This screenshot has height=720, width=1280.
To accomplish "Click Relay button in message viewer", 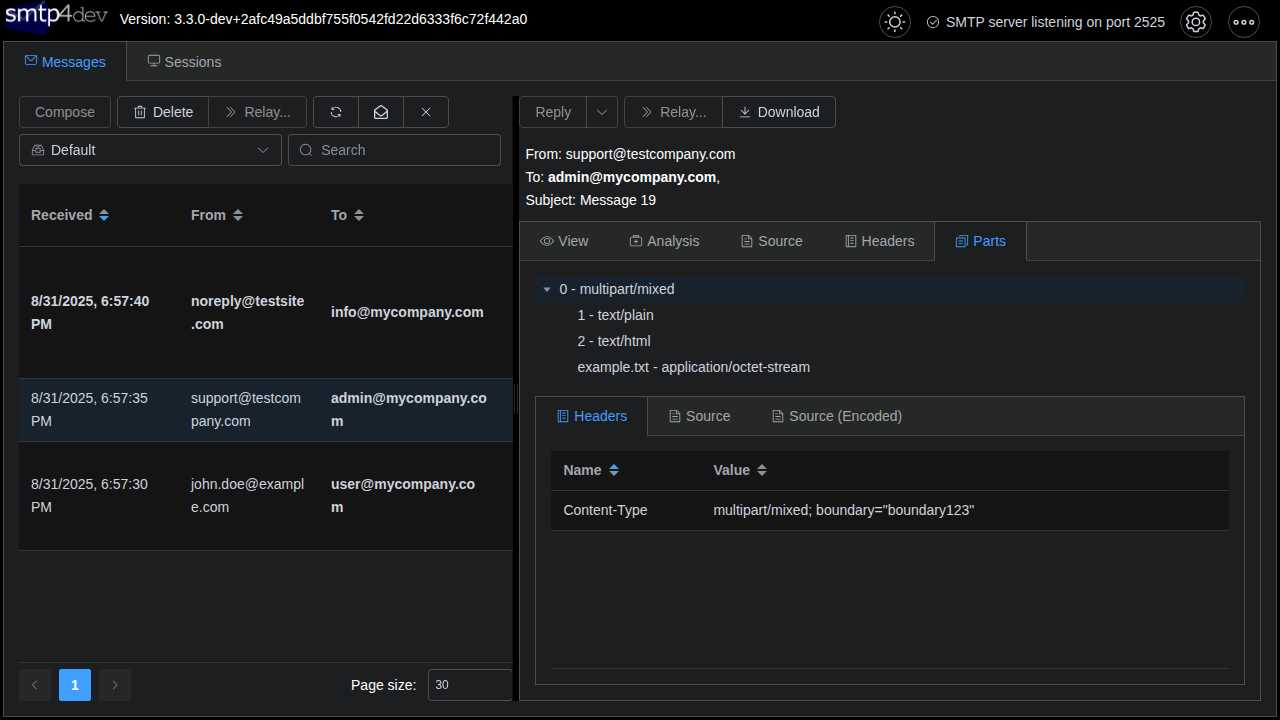I will [673, 112].
